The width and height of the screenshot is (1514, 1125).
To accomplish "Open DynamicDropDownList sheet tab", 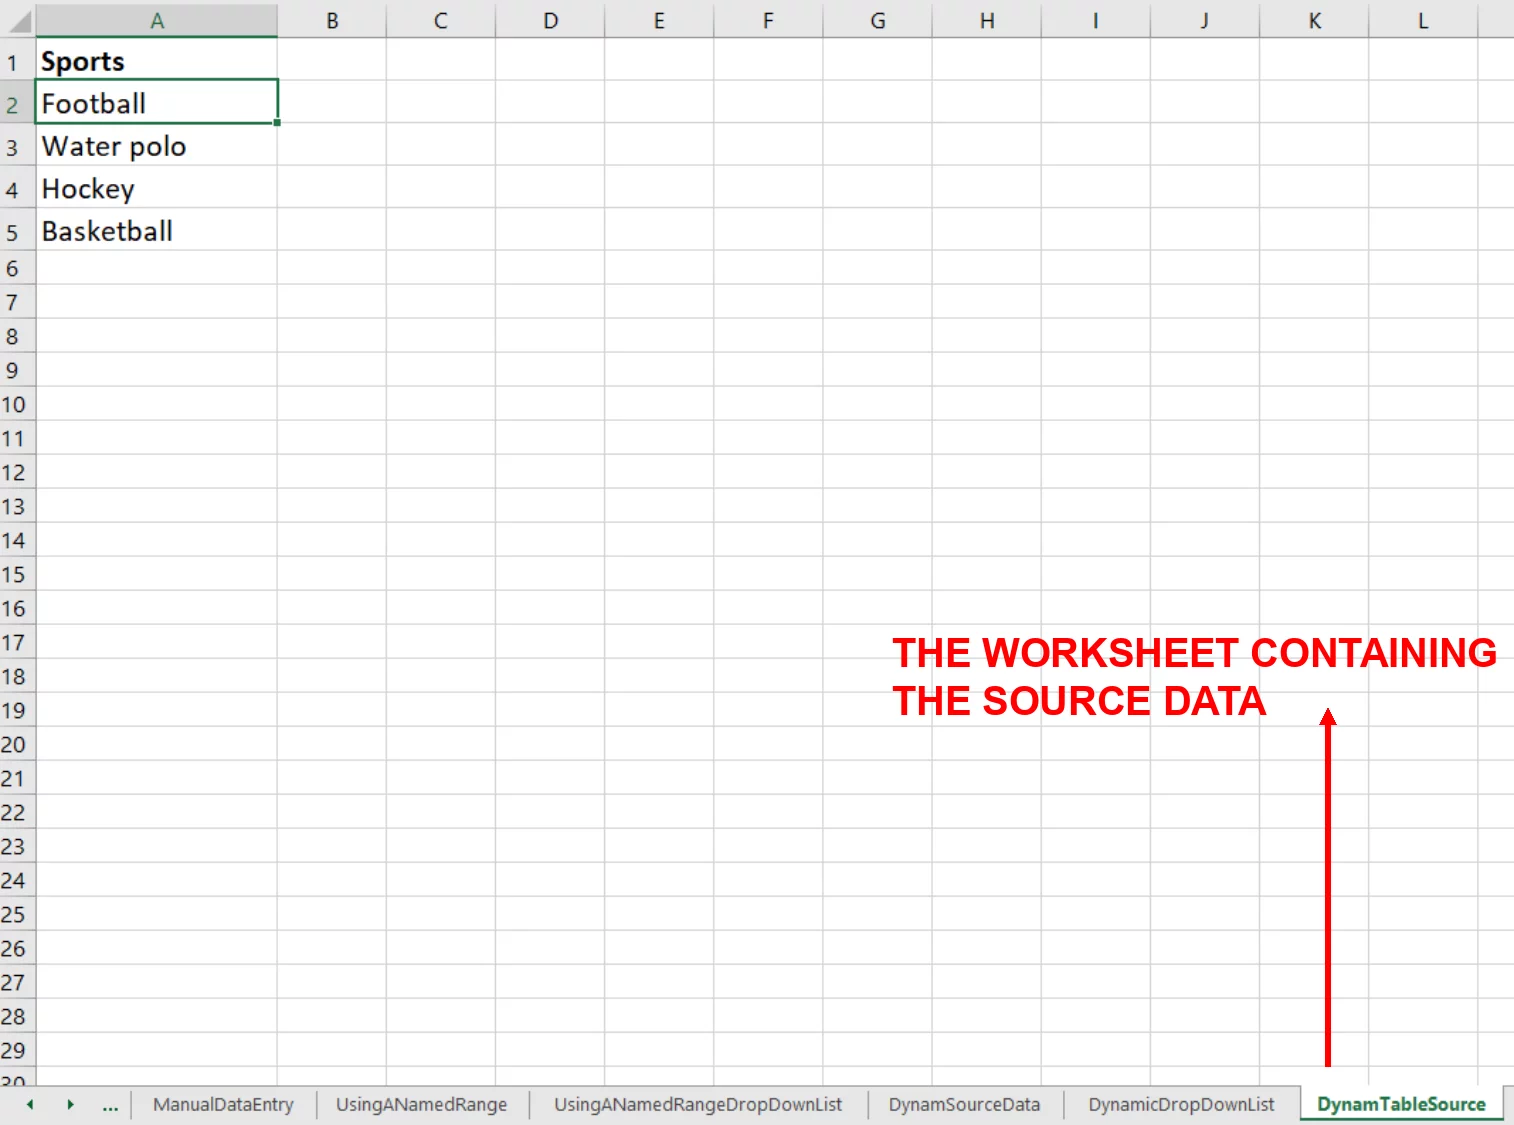I will [x=1181, y=1105].
